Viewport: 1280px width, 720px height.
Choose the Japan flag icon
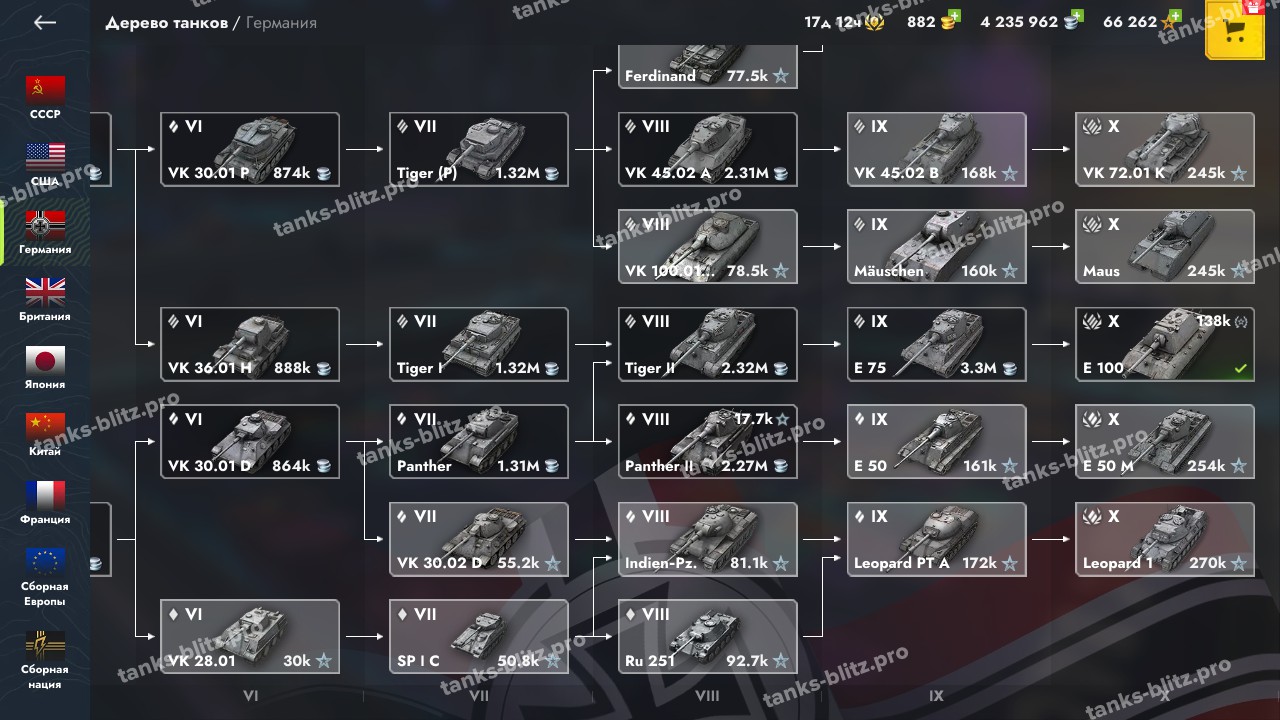pos(45,360)
